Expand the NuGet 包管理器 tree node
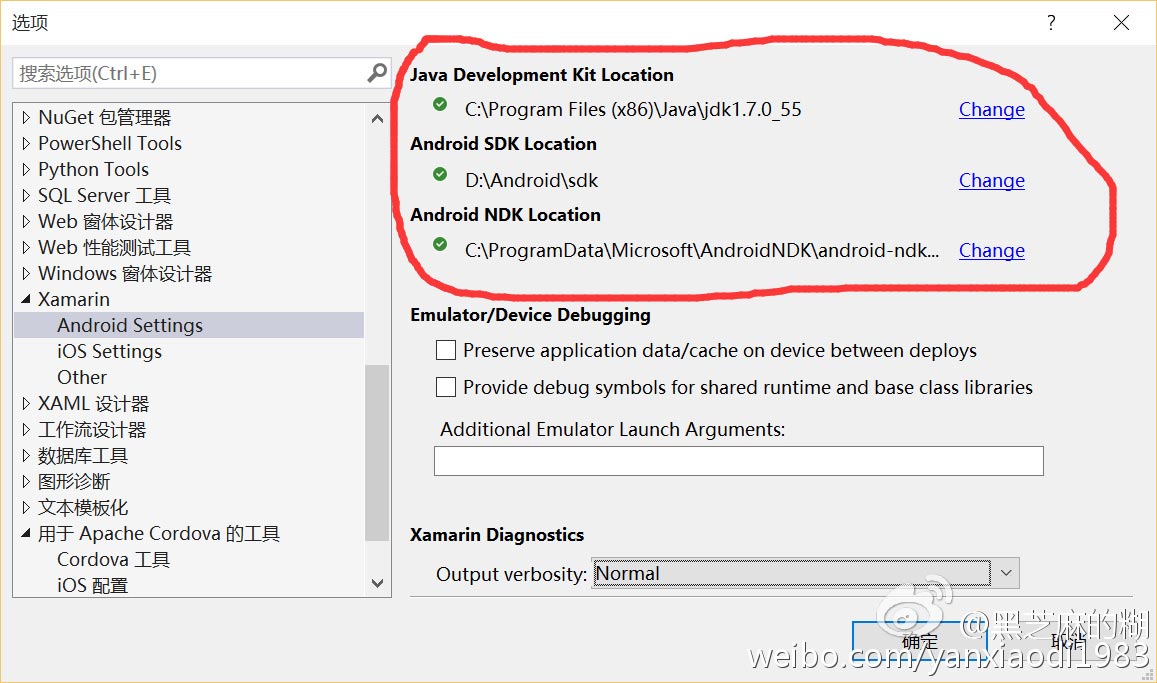 (x=26, y=117)
